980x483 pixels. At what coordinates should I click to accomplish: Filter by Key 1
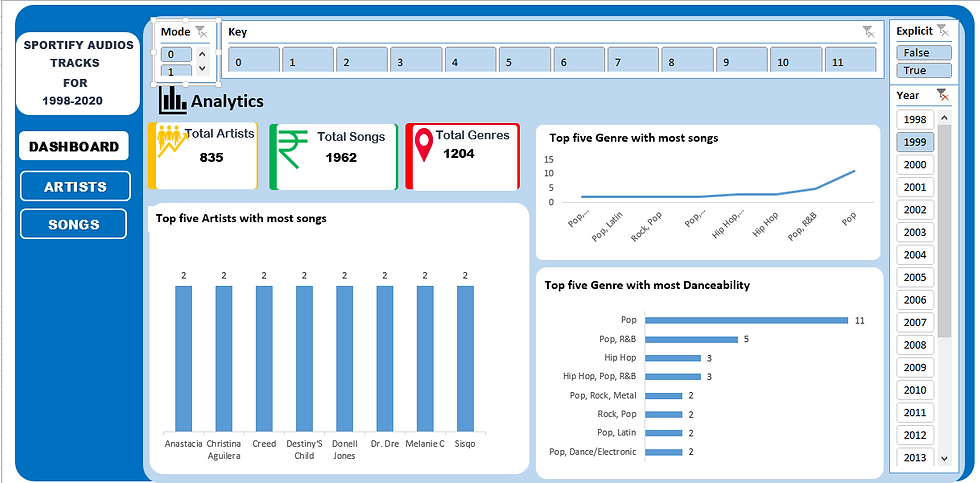(307, 61)
